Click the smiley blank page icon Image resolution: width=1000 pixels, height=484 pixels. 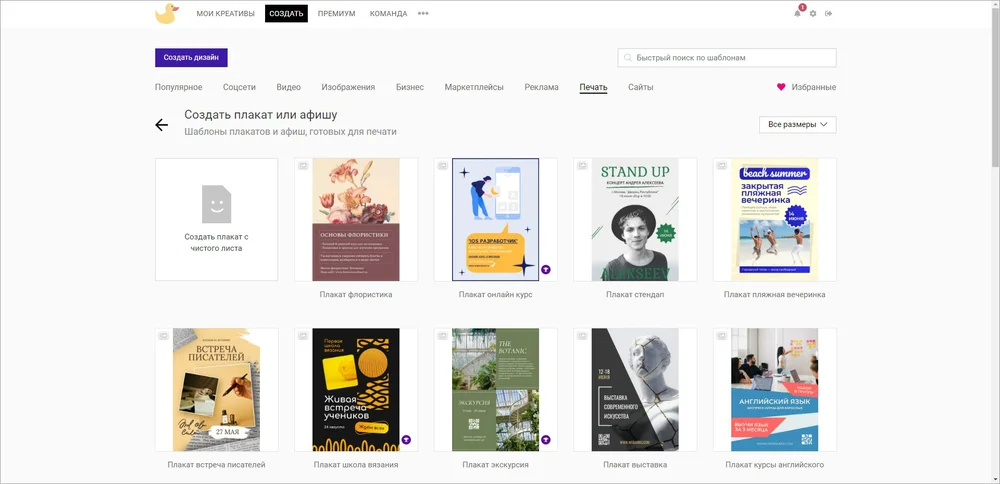click(x=216, y=203)
